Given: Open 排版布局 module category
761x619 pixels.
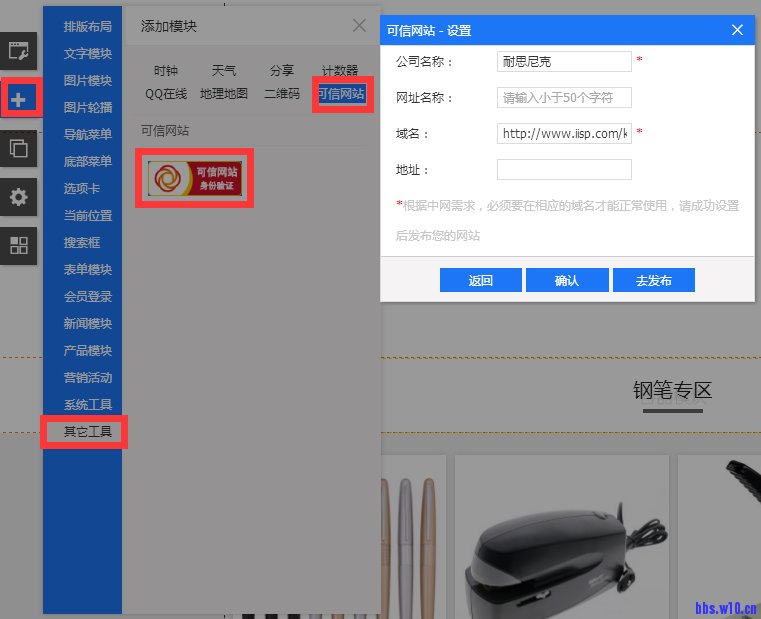Looking at the screenshot, I should (x=87, y=26).
